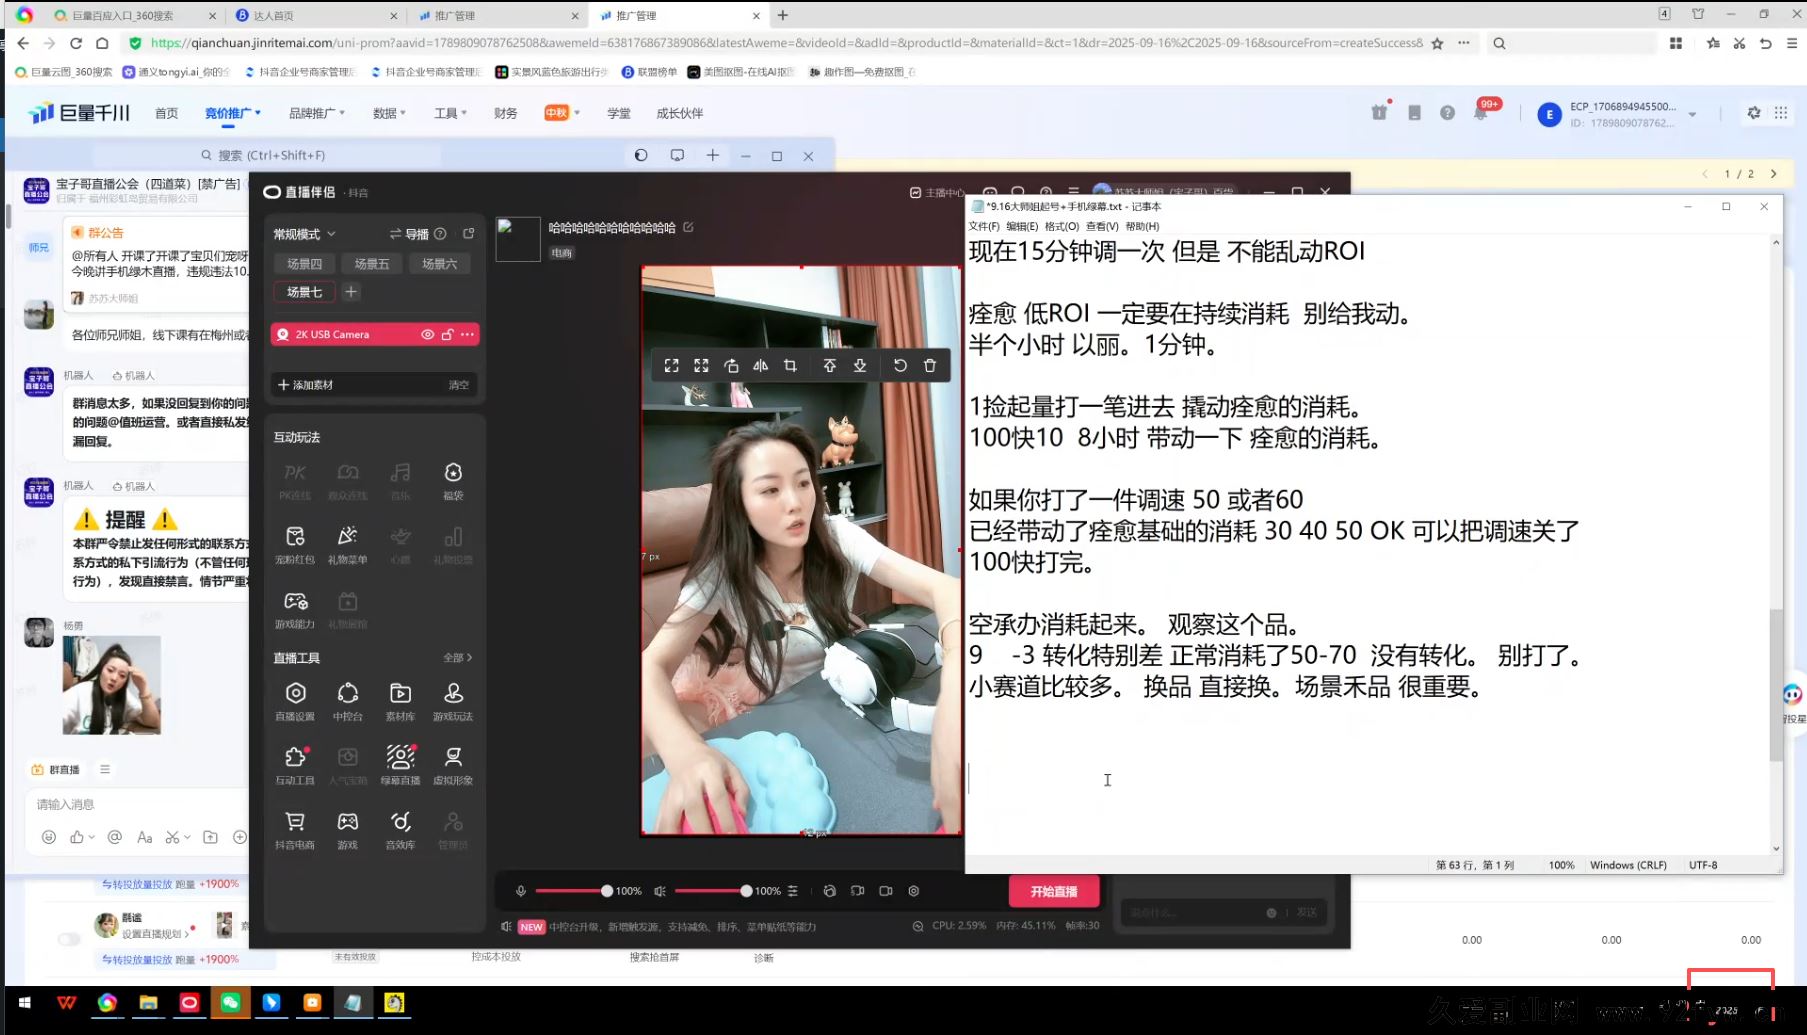Expand the 常规模式 mode dropdown

coord(305,234)
